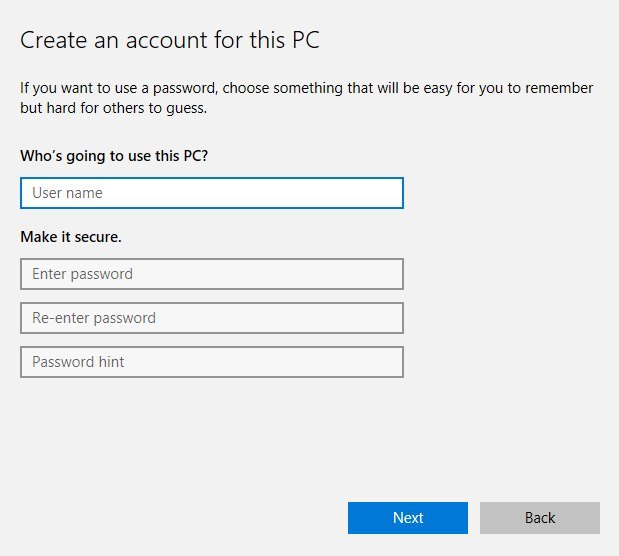Click the 'Who's going to use this PC?' label
This screenshot has width=619, height=556.
pos(114,156)
